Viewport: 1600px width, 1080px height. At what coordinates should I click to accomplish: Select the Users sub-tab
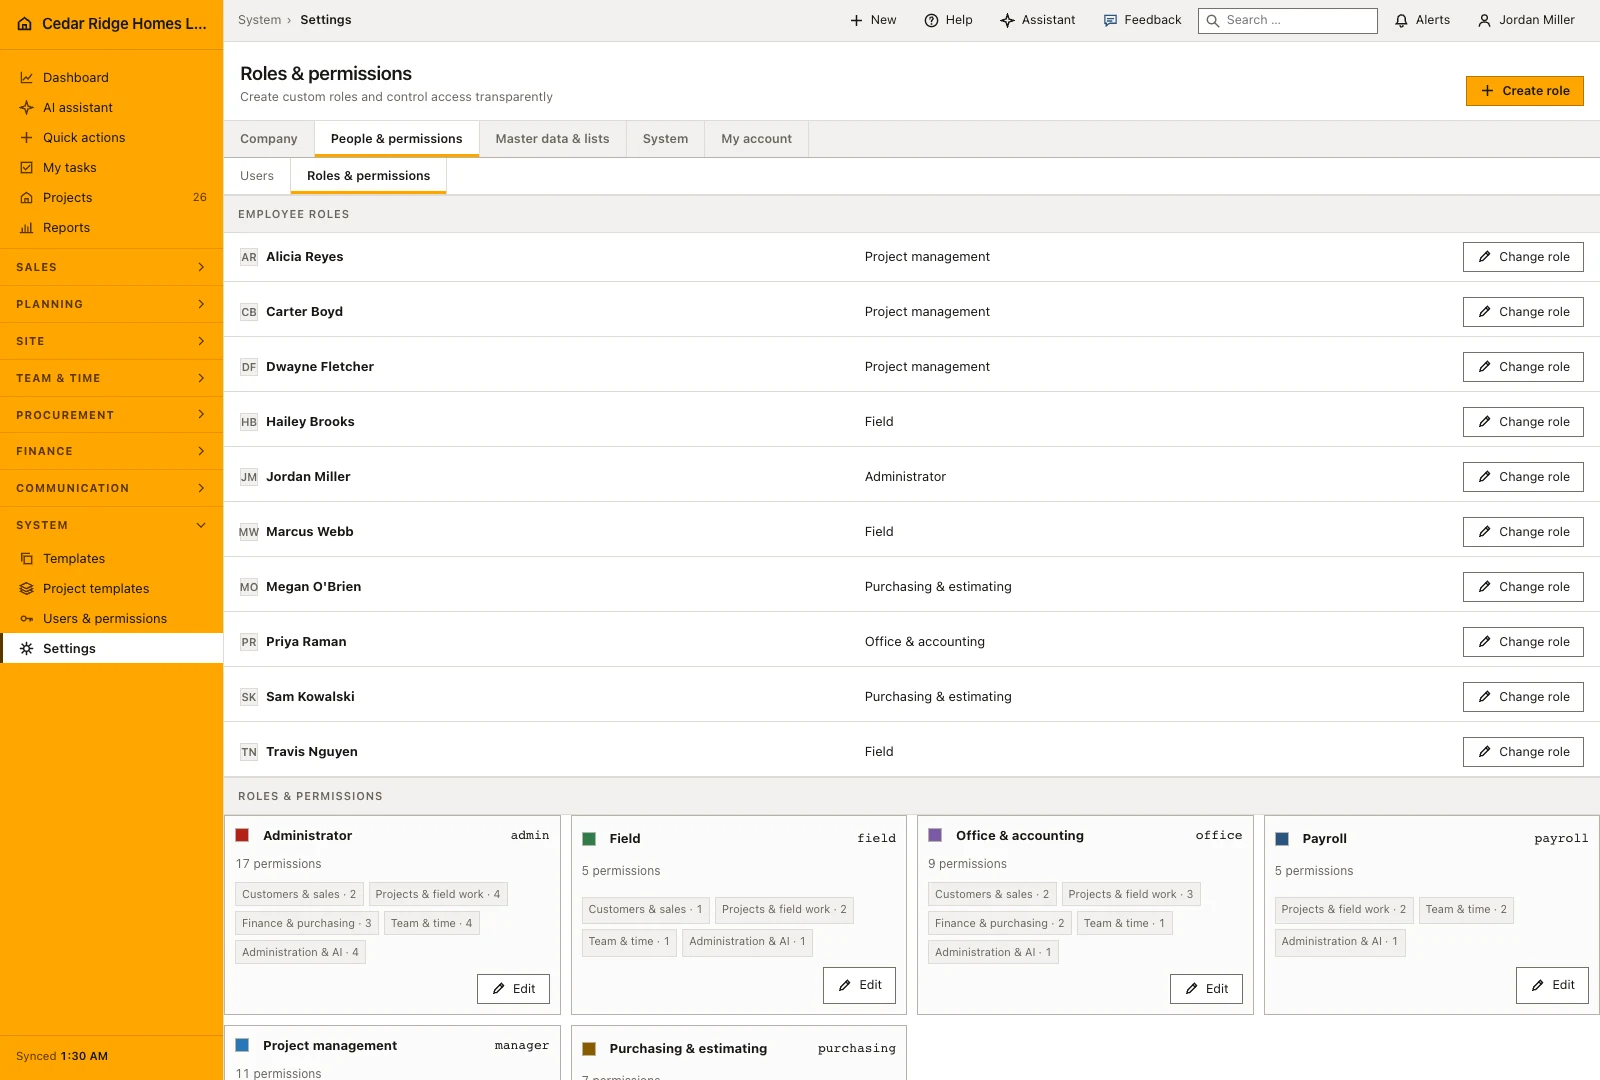tap(257, 176)
